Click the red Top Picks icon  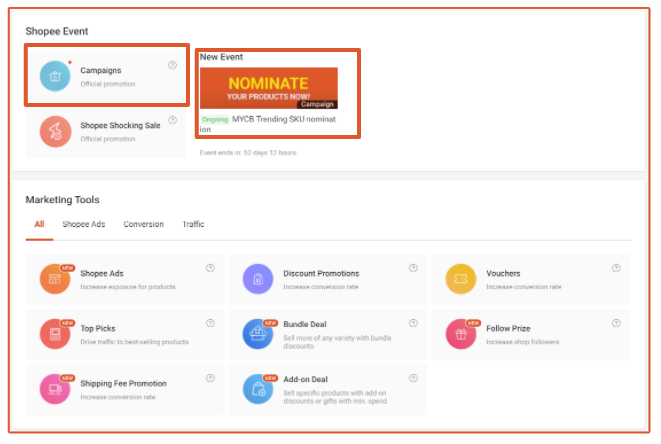(55, 334)
